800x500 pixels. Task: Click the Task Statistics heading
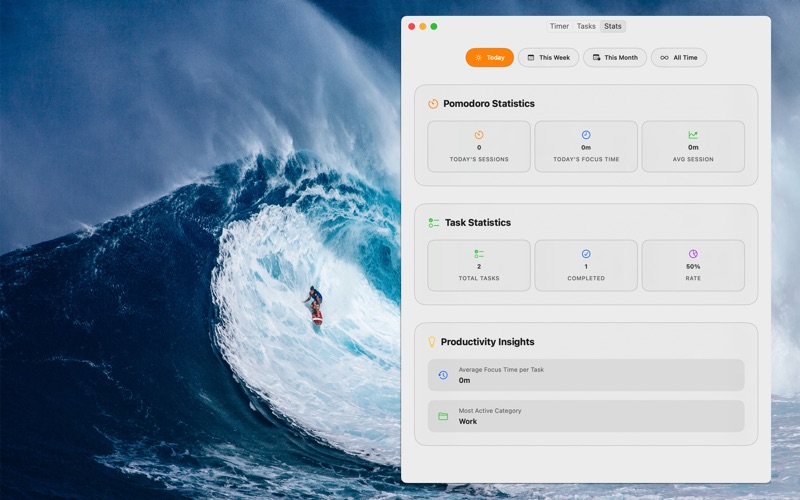pyautogui.click(x=478, y=222)
